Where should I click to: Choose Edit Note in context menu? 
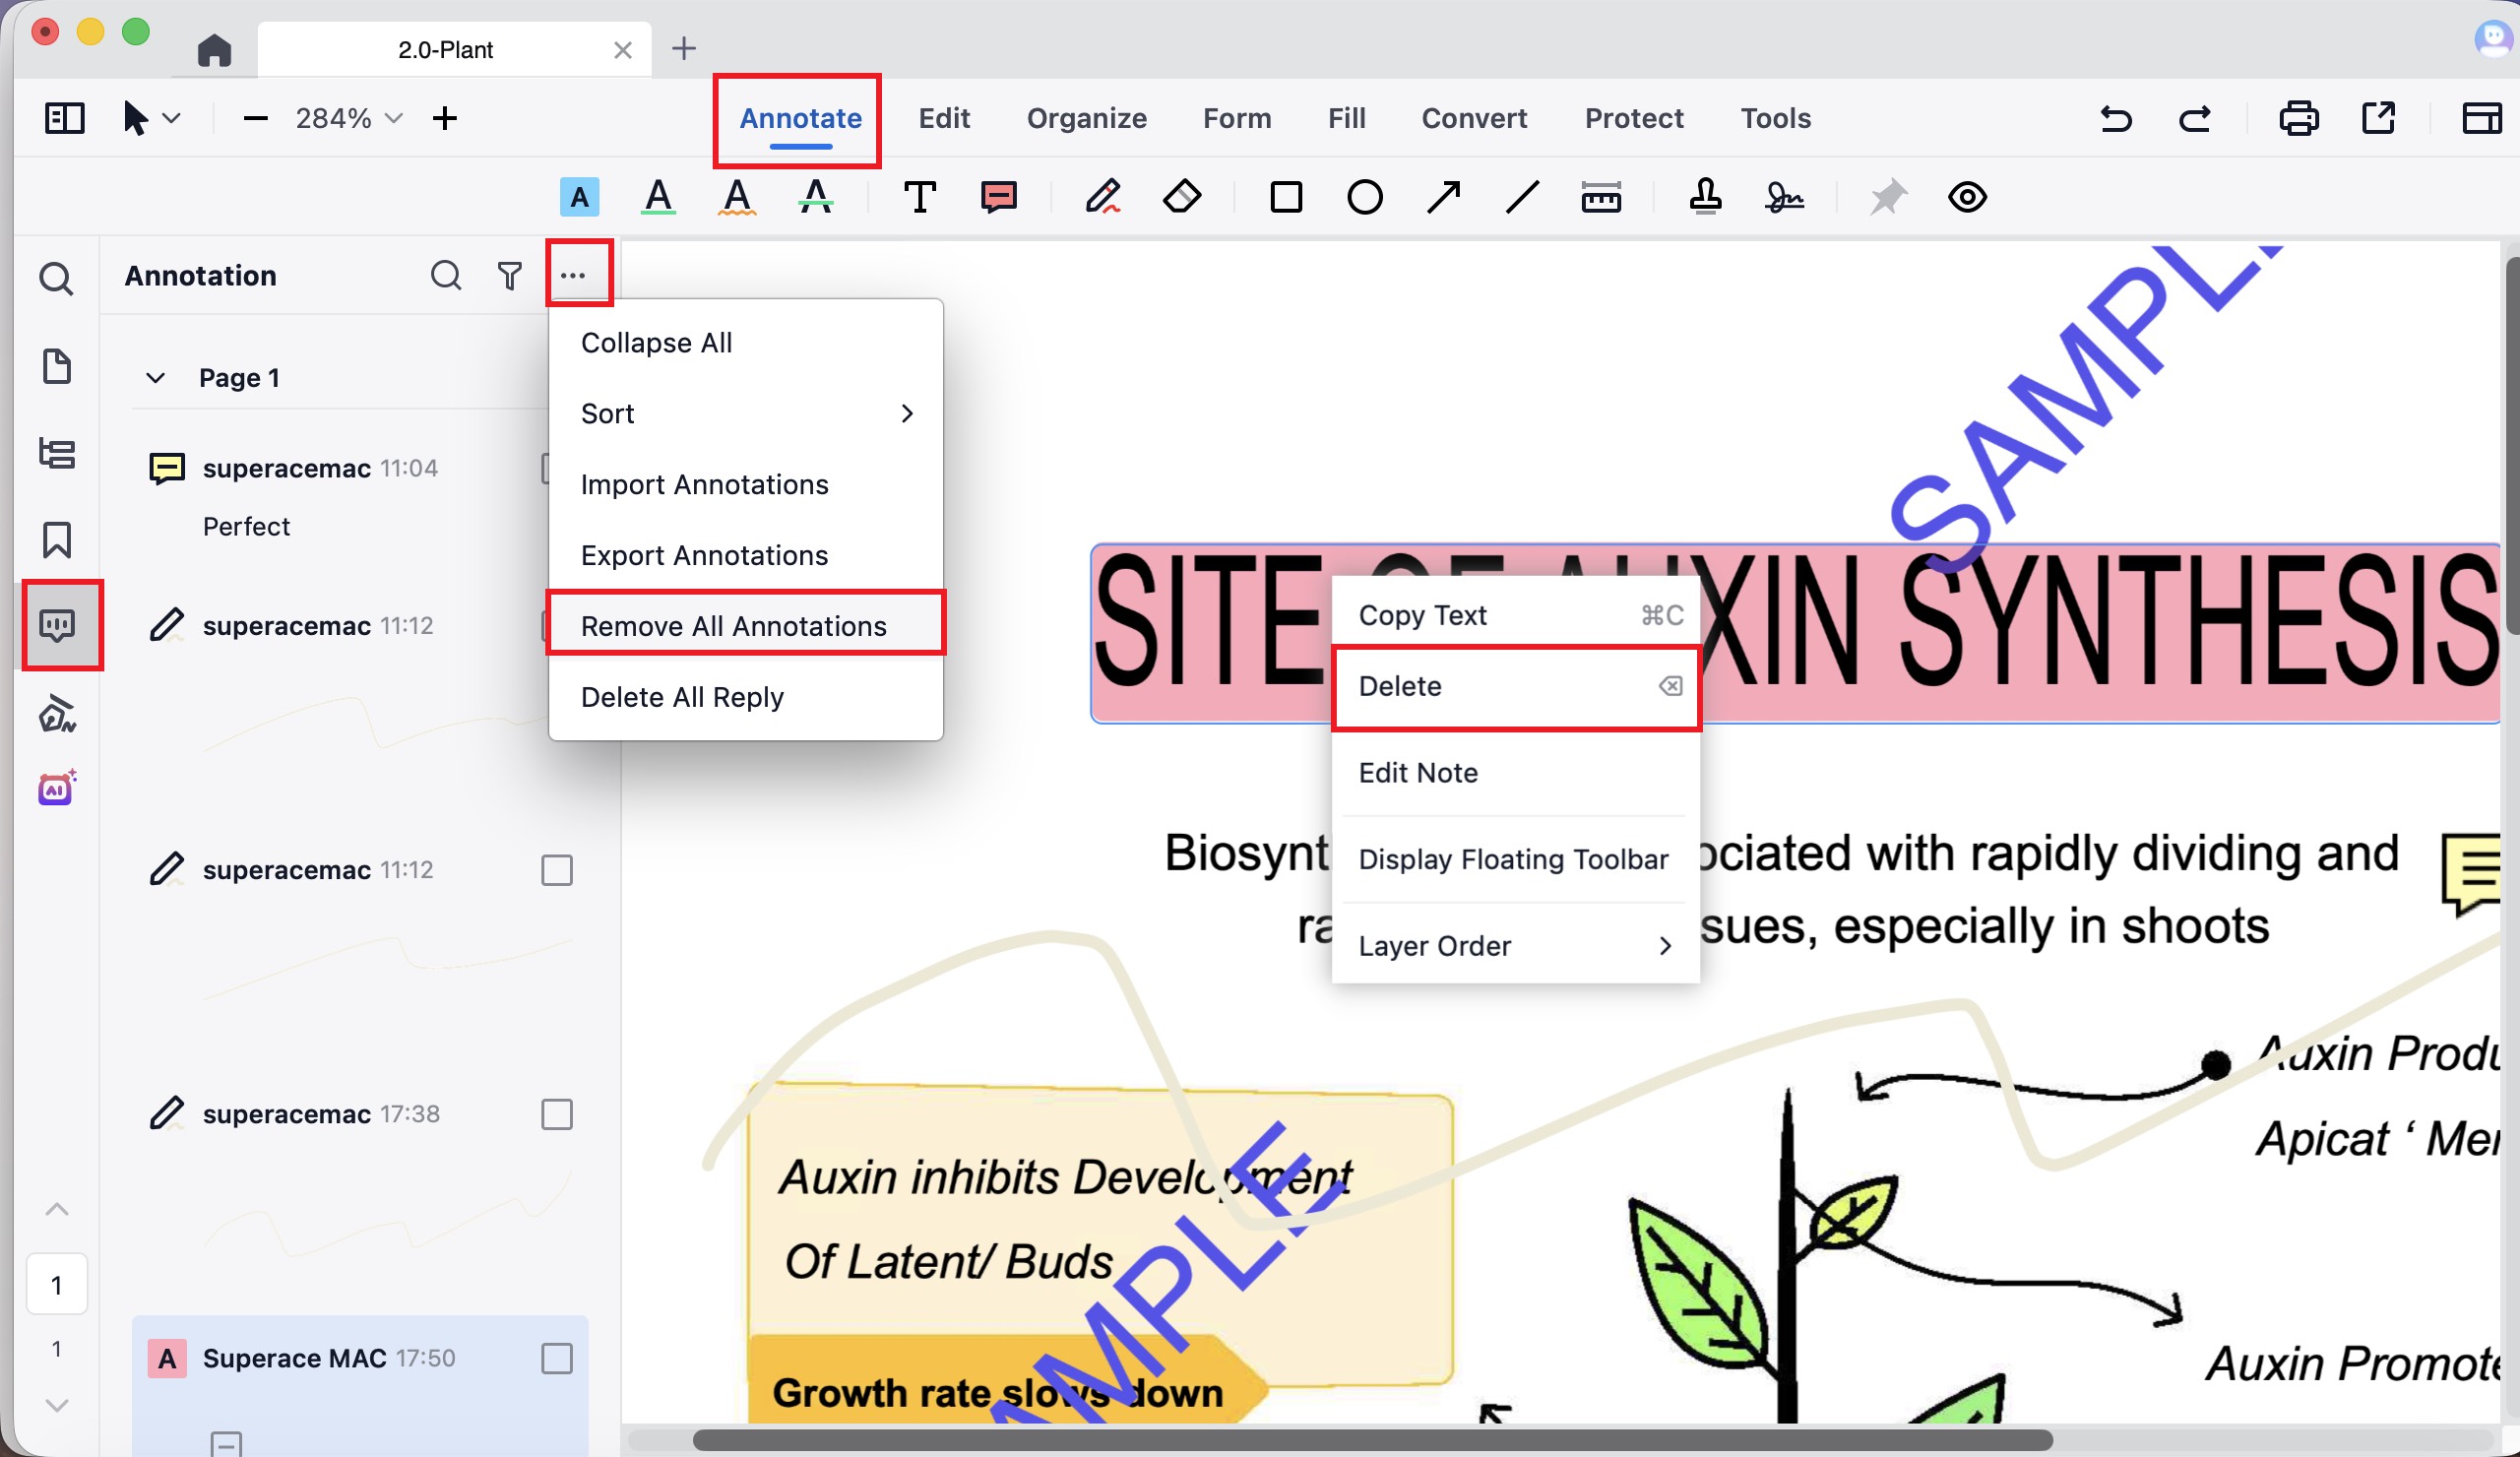pos(1515,773)
